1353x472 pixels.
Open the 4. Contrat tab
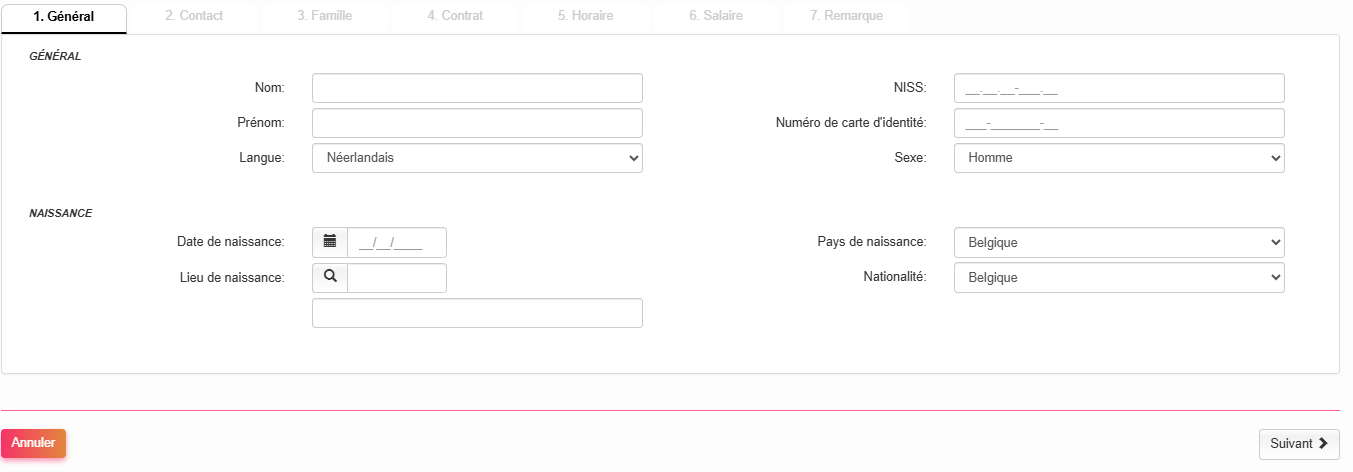click(x=455, y=17)
